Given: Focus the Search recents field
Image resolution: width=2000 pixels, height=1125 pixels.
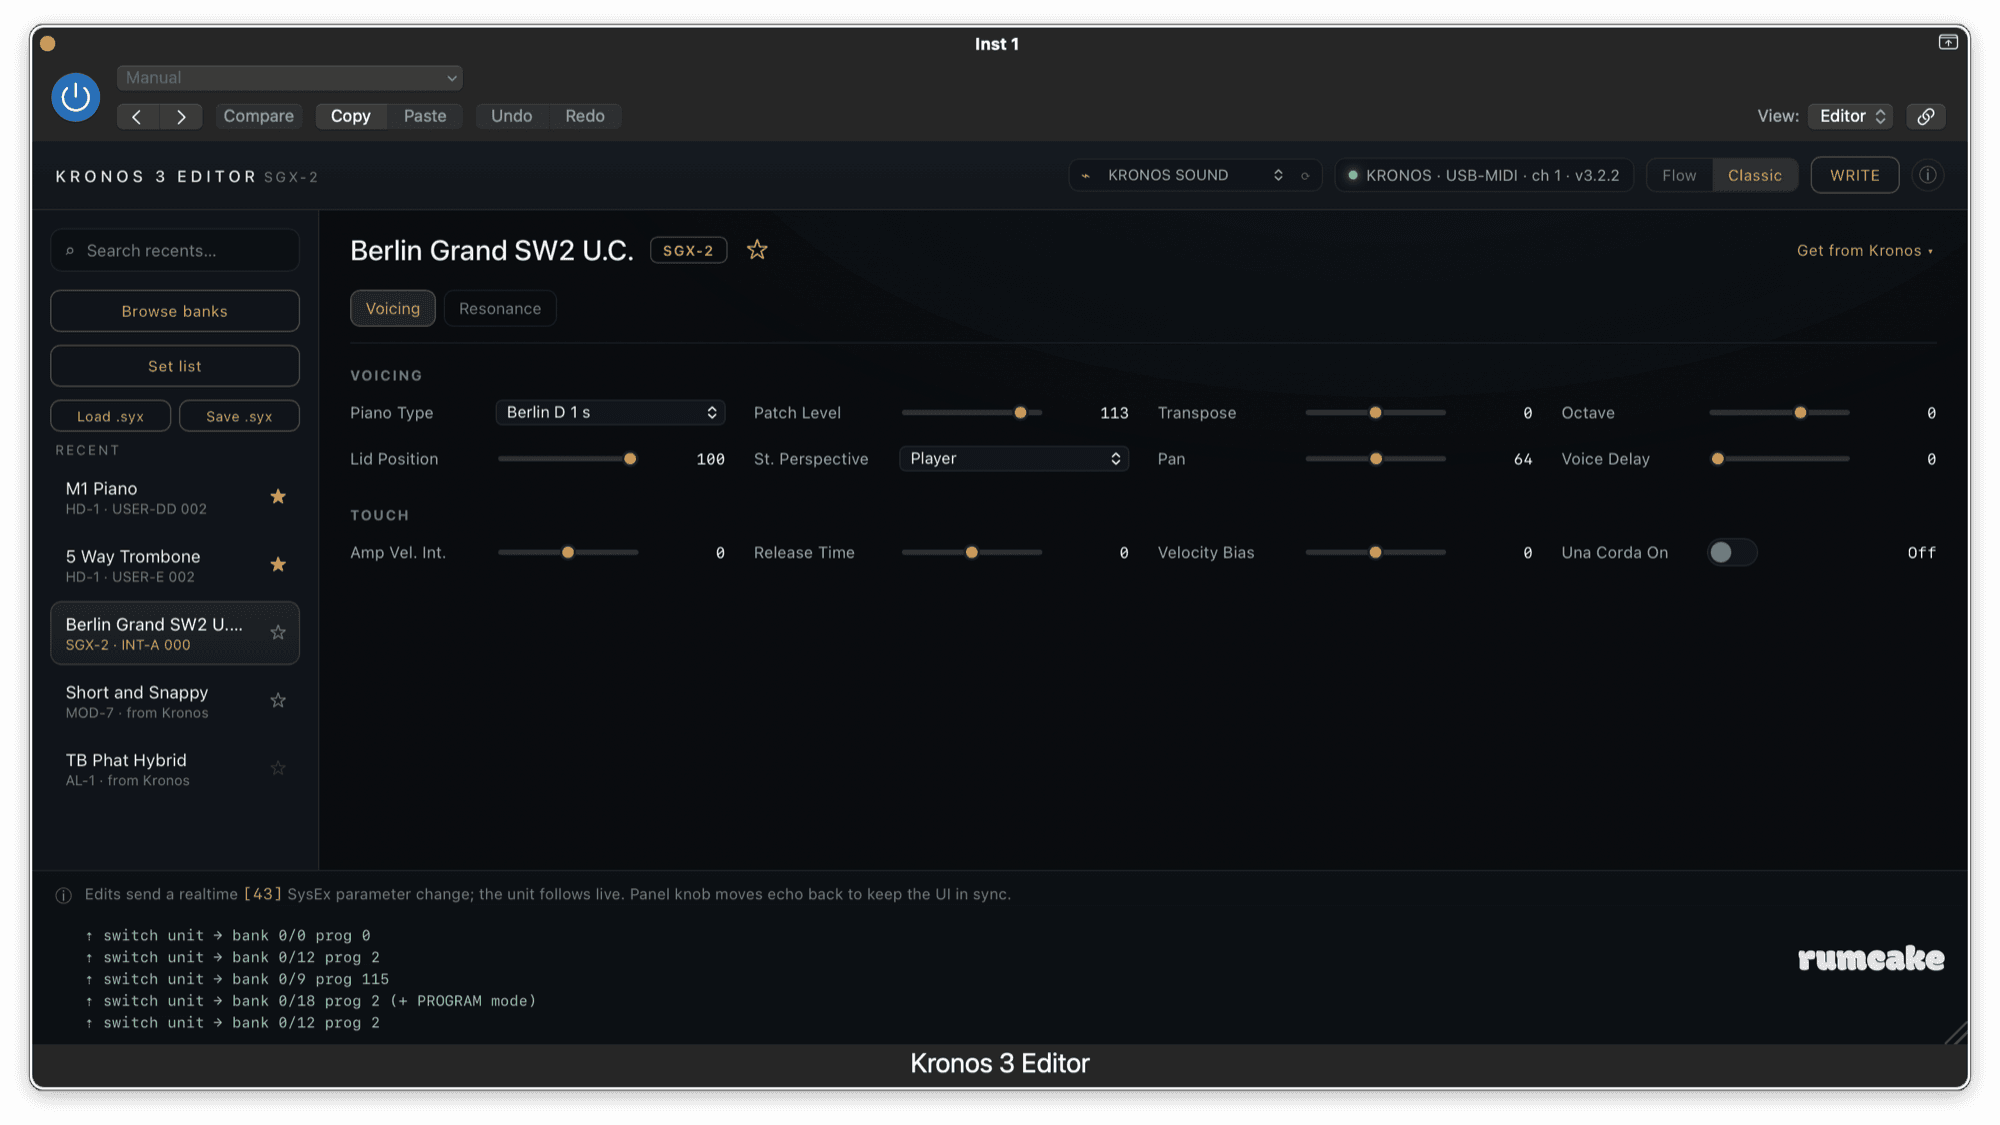Looking at the screenshot, I should point(175,250).
